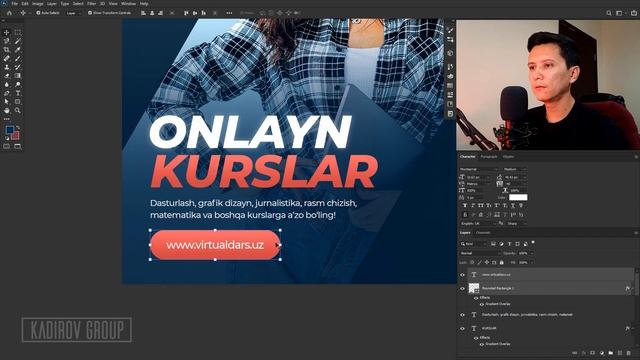Viewport: 640px width, 360px height.
Task: Select the Dodge tool
Action: tap(18, 84)
